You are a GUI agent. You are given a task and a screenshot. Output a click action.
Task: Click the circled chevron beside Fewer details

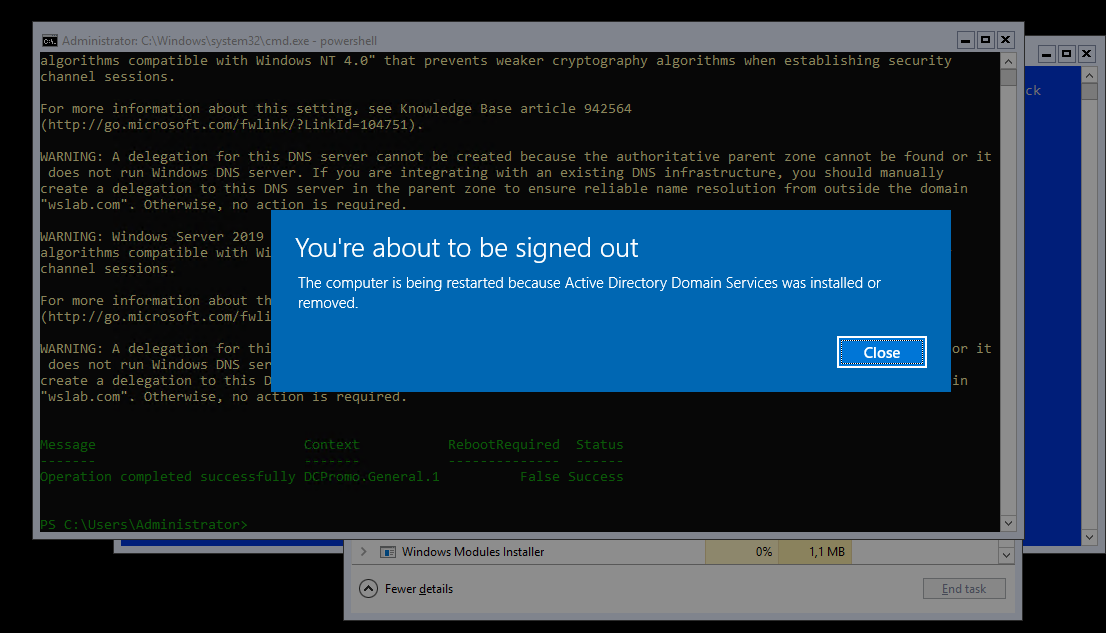(369, 588)
